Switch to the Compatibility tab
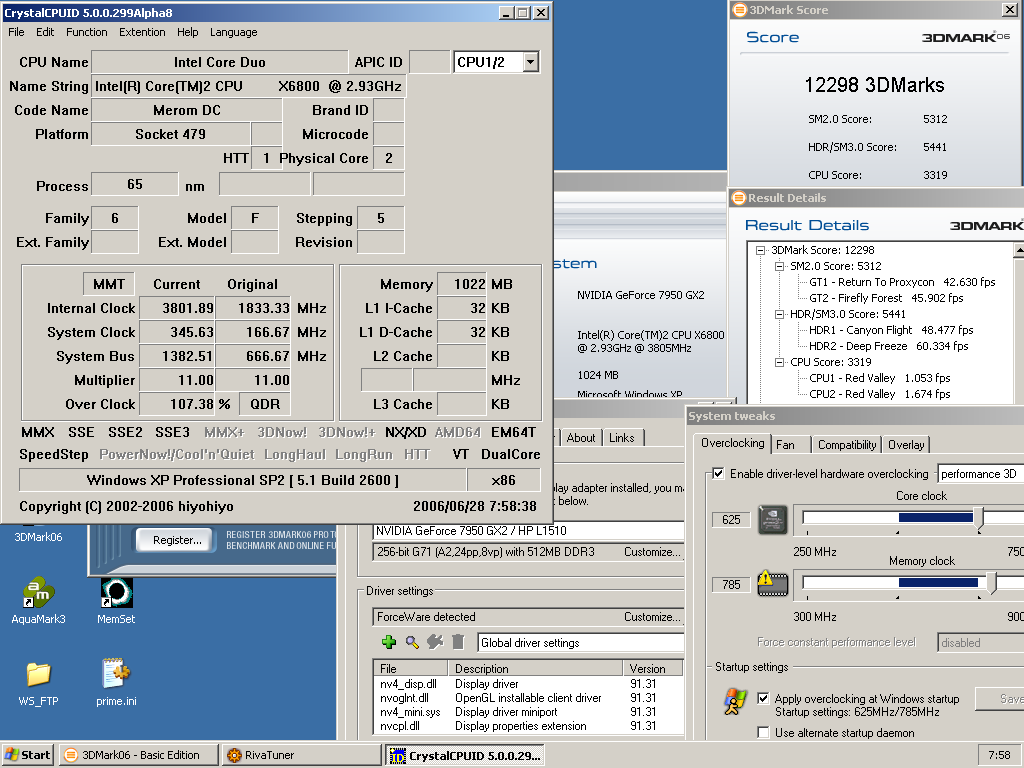 [847, 445]
